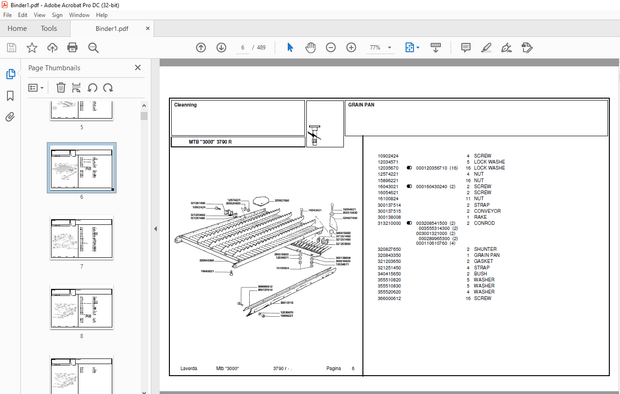Click the page layout arrows icon in thumbnails panel
Viewport: 620px width, 394px height.
point(76,87)
